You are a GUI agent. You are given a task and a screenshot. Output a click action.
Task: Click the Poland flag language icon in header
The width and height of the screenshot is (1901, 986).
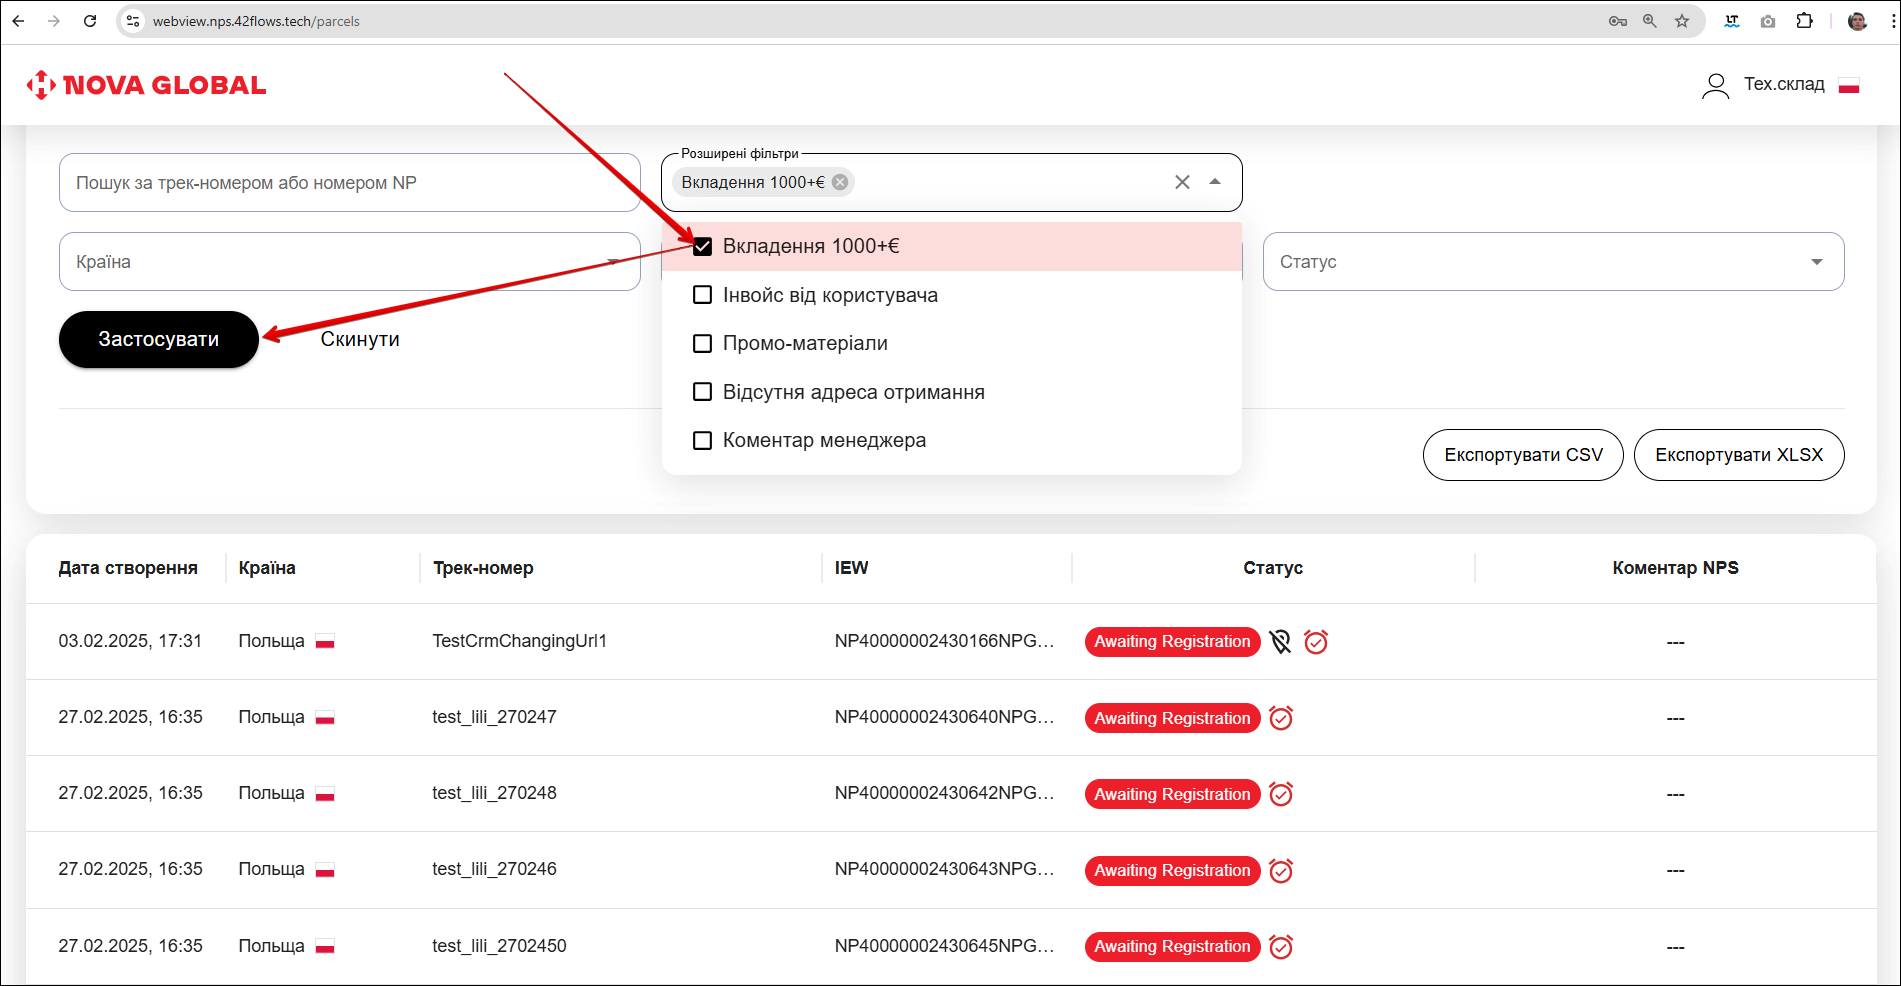[1848, 86]
